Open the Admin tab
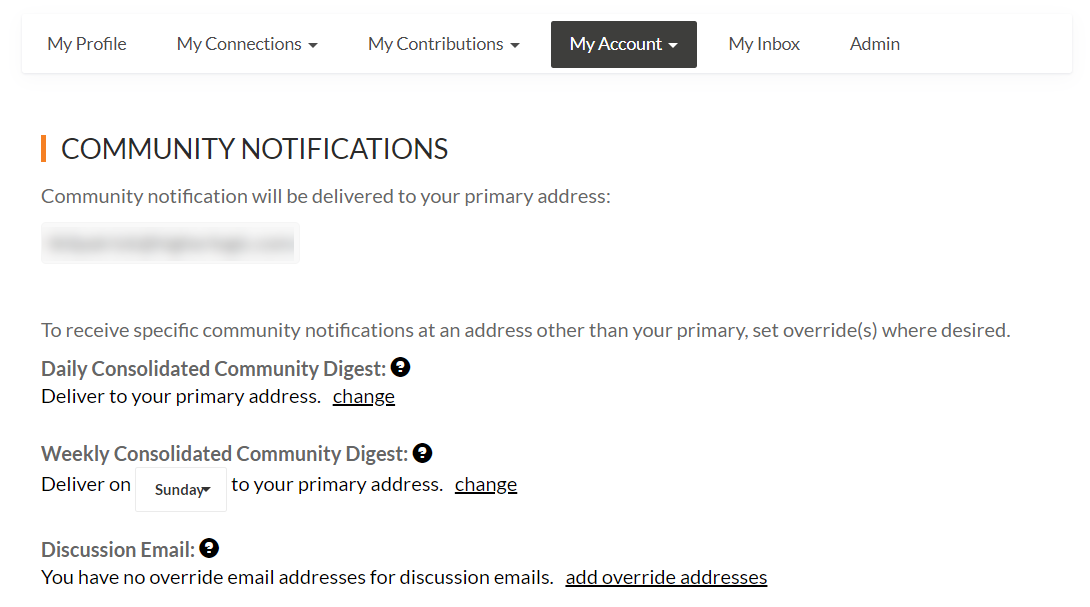Viewport: 1090px width, 607px height. (x=875, y=44)
